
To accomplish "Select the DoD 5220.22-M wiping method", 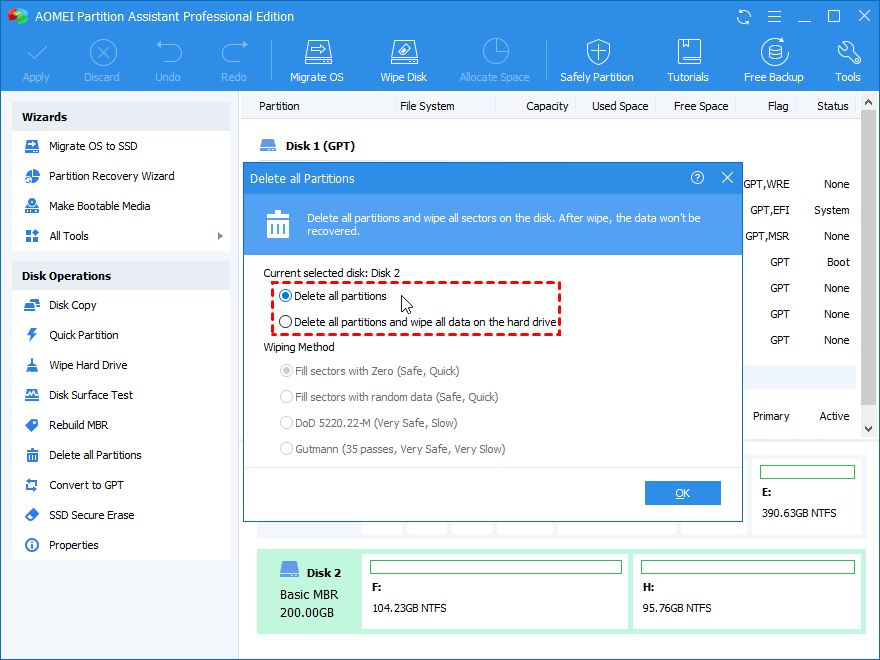I will (286, 423).
